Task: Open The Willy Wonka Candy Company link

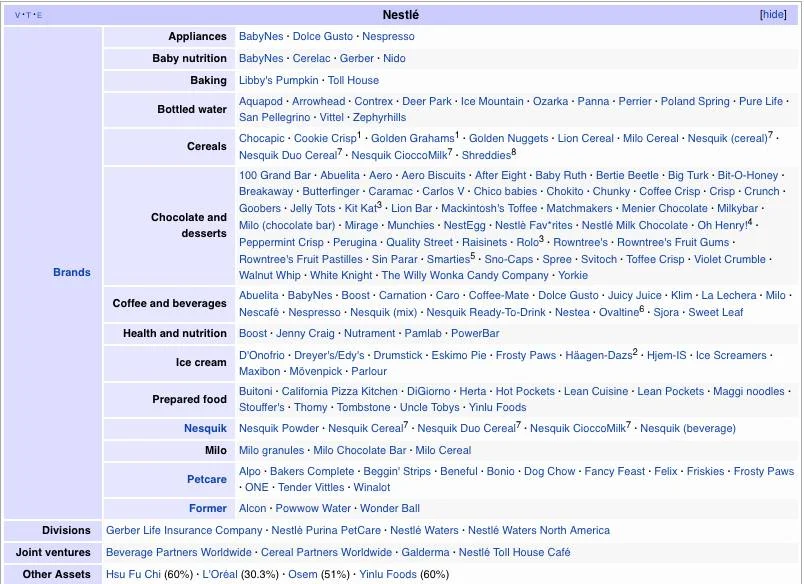Action: point(465,275)
